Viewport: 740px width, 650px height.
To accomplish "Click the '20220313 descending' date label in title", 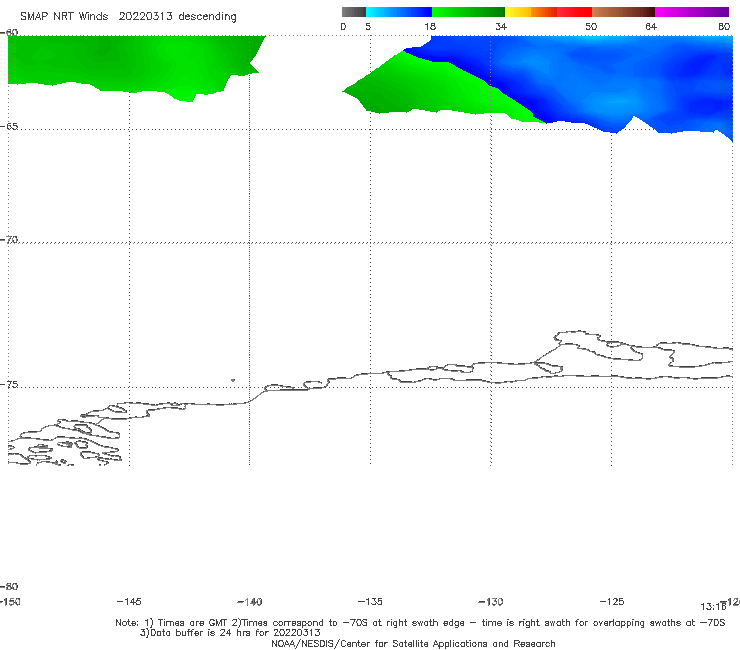I will pyautogui.click(x=177, y=17).
